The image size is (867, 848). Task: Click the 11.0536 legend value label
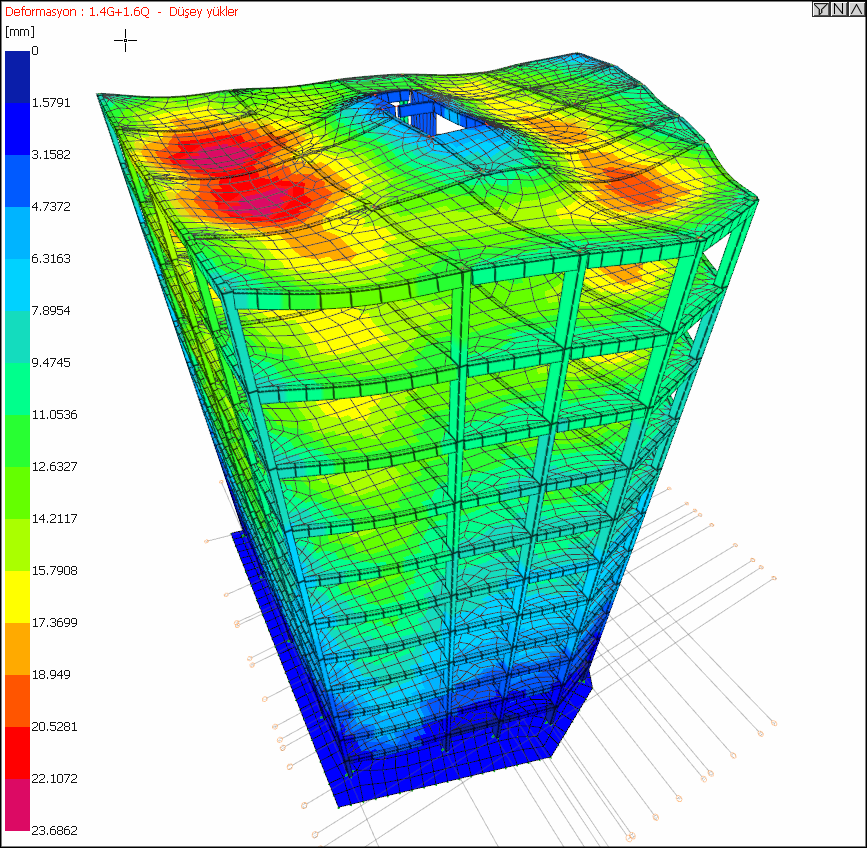tap(55, 414)
